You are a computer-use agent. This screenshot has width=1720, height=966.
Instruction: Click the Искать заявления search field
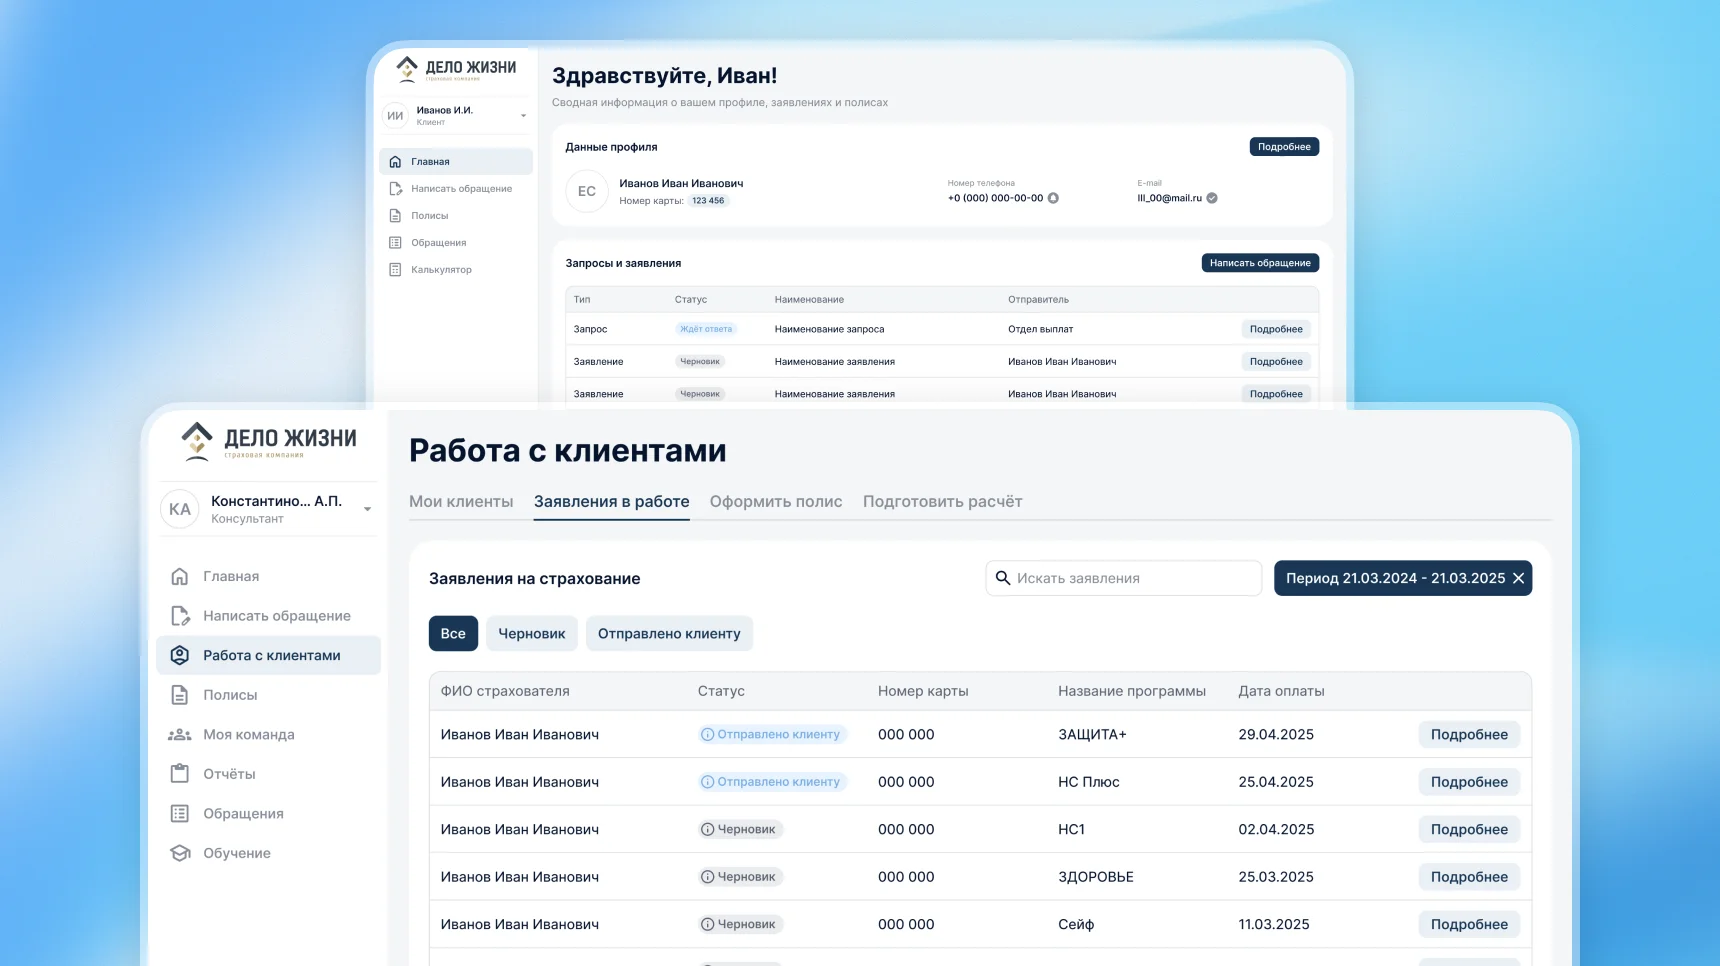[1124, 578]
